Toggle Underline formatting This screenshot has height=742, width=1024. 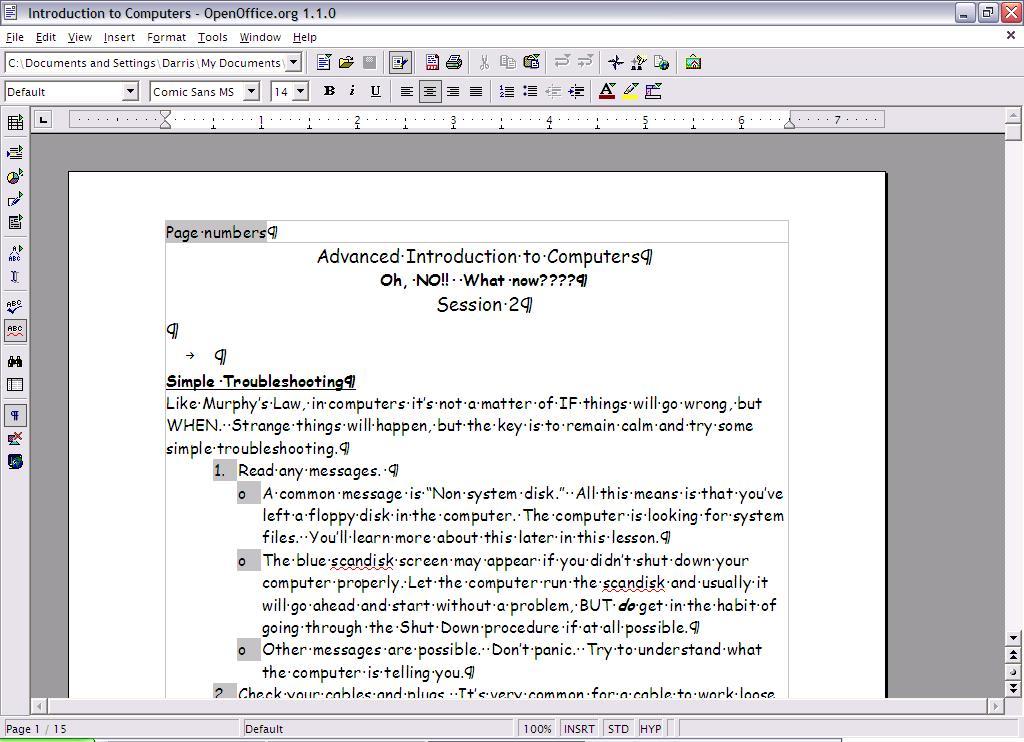tap(375, 91)
